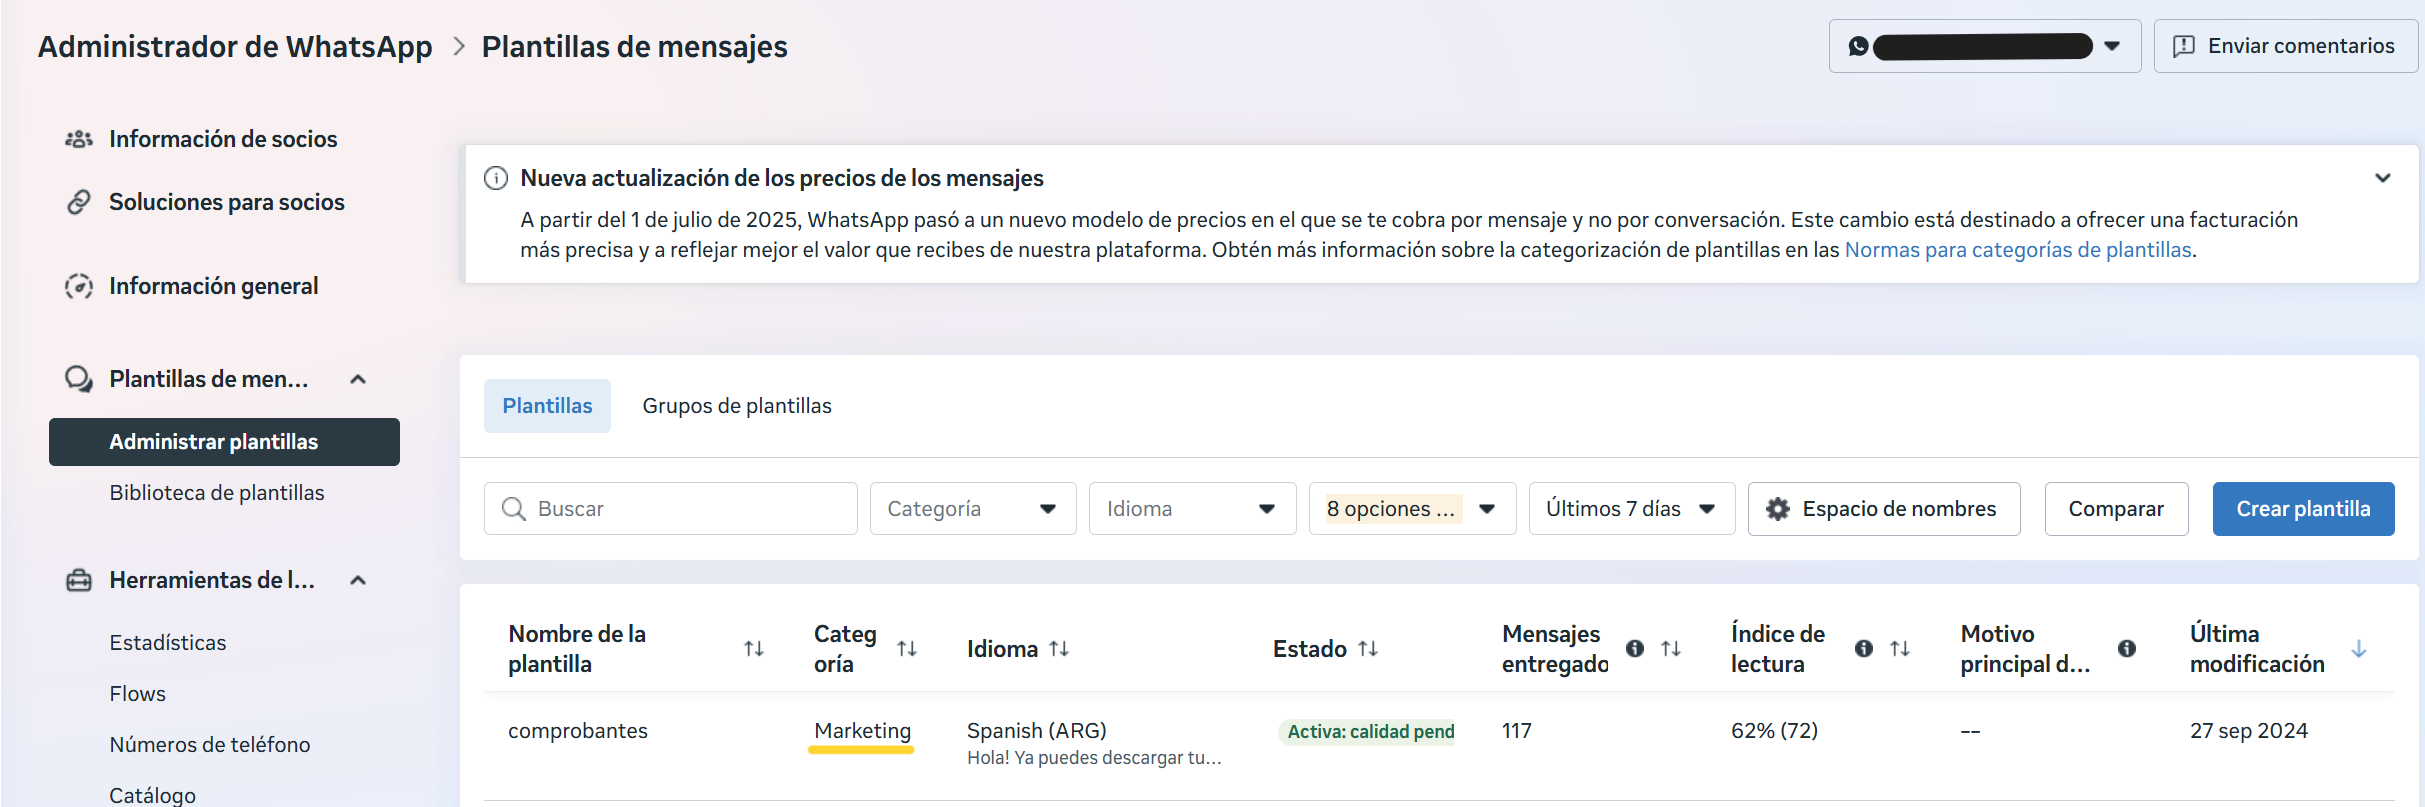This screenshot has height=807, width=2425.
Task: Sort by Nombre de la plantilla arrows
Action: coord(754,649)
